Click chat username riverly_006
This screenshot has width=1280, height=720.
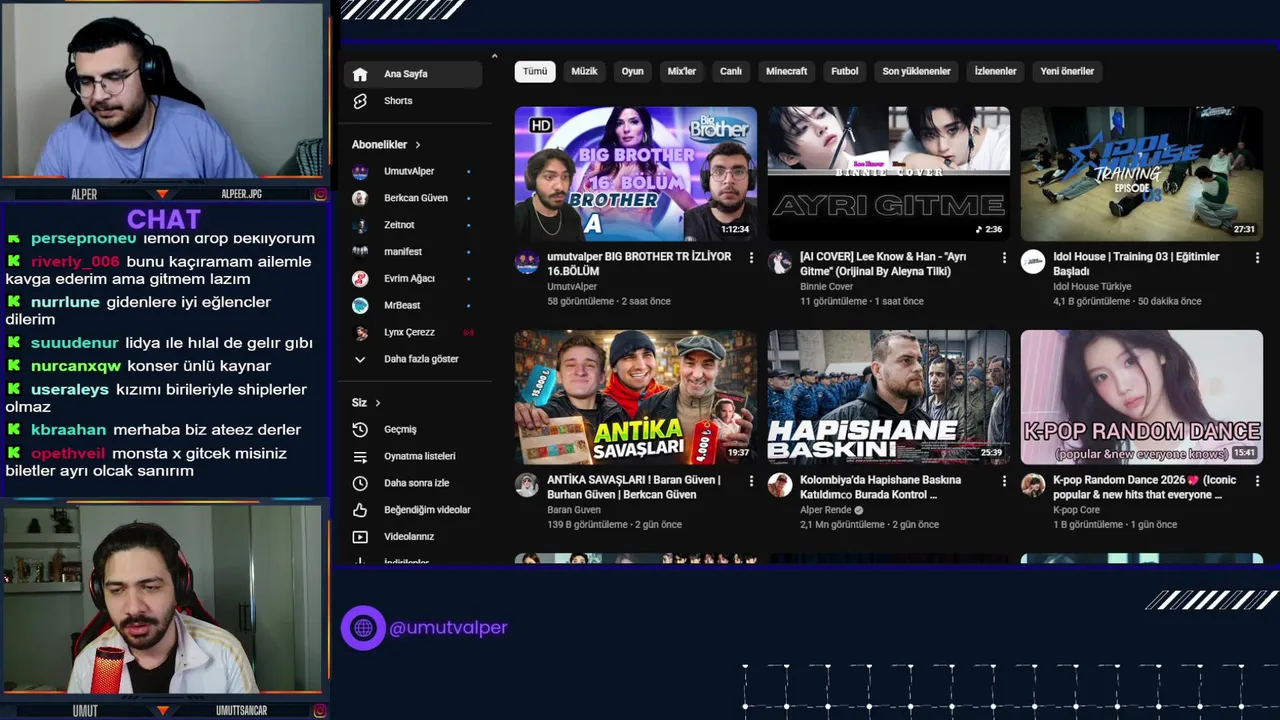click(75, 262)
